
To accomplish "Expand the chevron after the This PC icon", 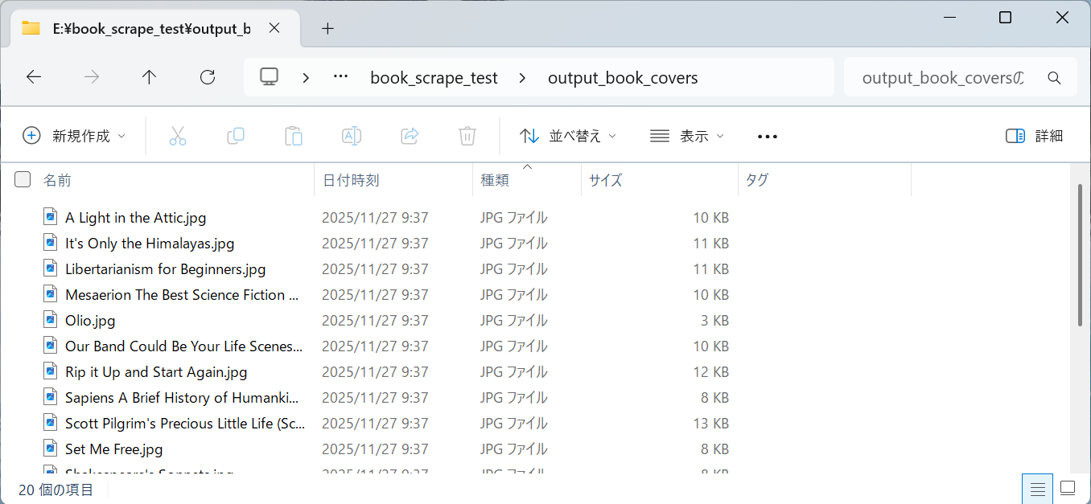I will [x=305, y=77].
